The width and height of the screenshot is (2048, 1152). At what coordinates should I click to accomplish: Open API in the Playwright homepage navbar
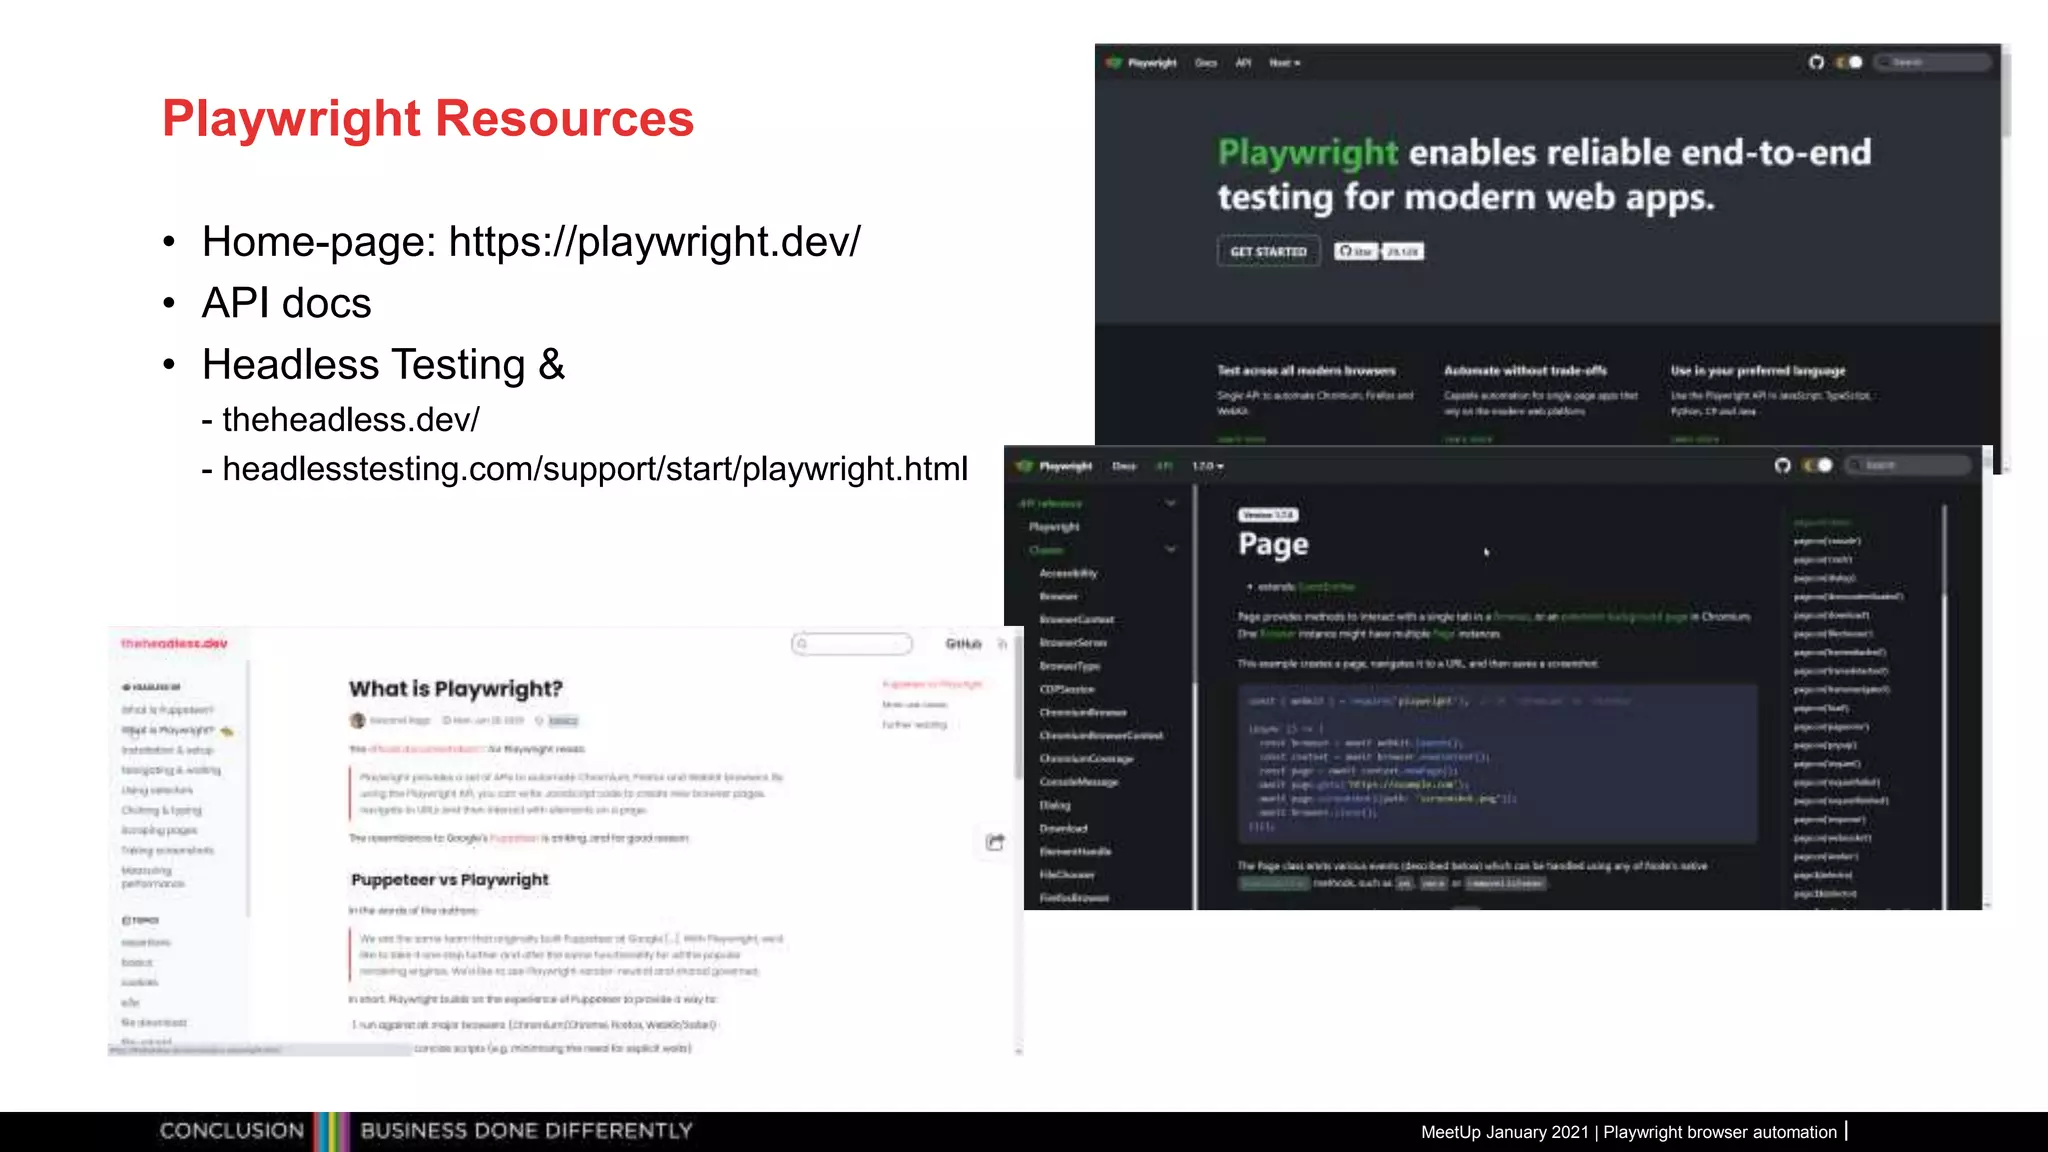click(x=1243, y=63)
